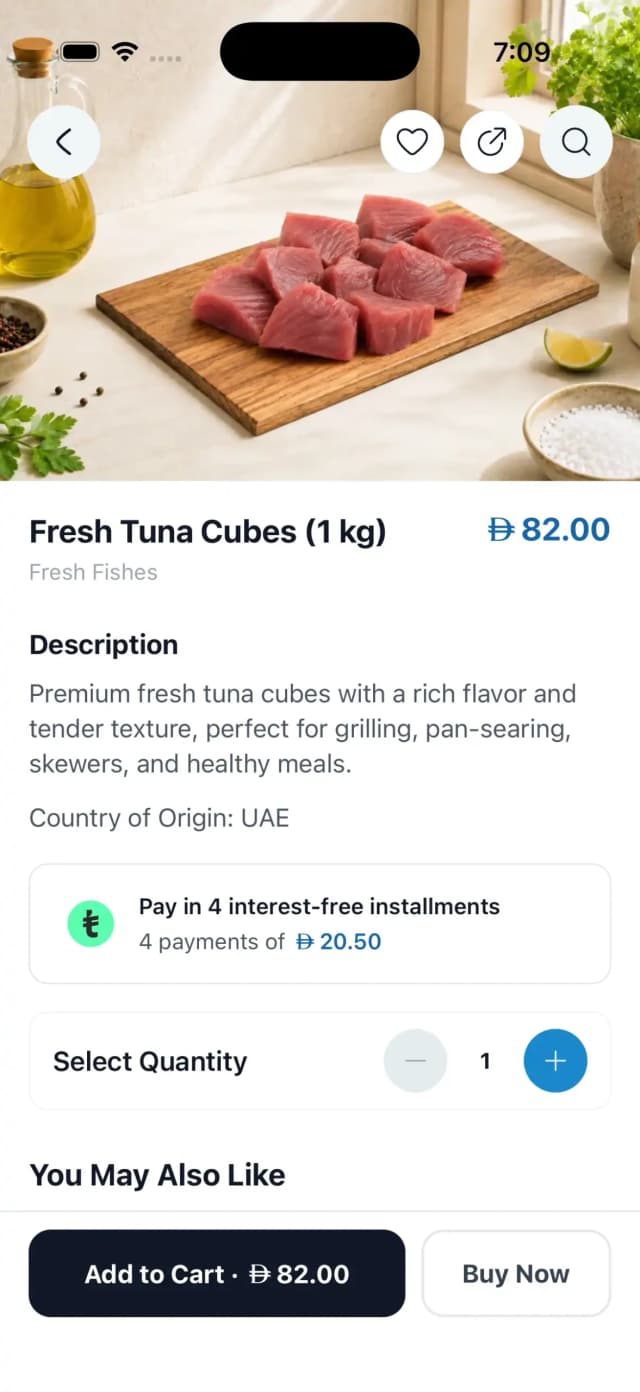
Task: Tap the Buy Now button
Action: [516, 1273]
